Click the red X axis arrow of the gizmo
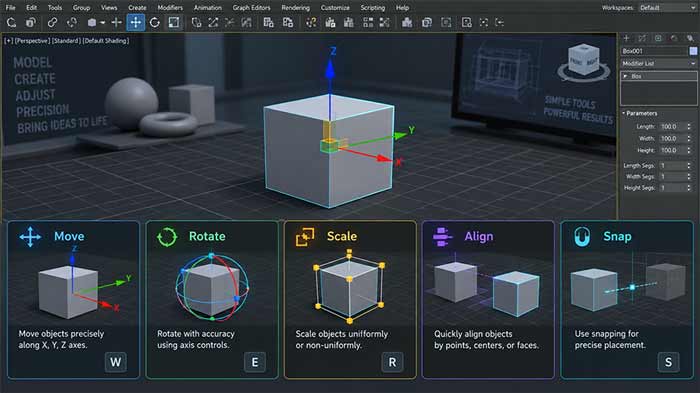 [x=383, y=158]
